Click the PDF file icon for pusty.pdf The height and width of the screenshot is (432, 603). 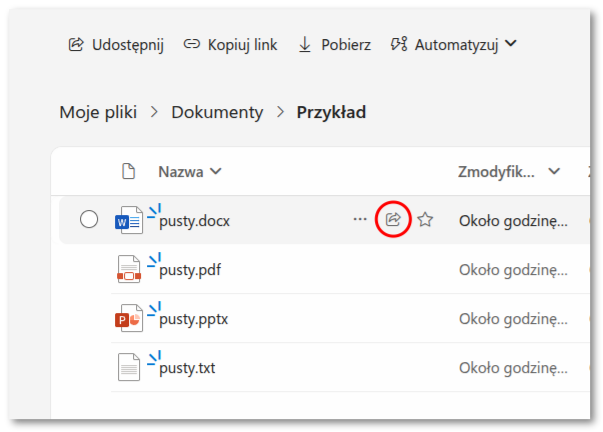click(129, 270)
